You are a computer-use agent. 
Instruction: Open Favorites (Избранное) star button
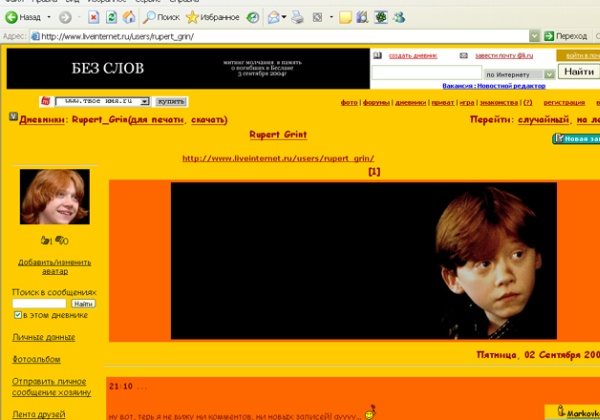(213, 17)
